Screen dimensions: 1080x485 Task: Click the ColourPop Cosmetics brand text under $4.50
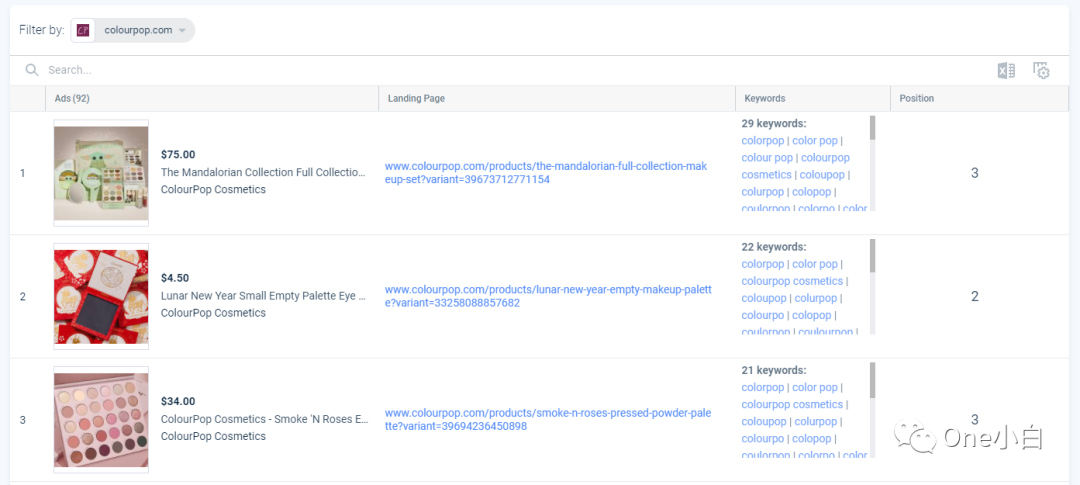tap(213, 313)
